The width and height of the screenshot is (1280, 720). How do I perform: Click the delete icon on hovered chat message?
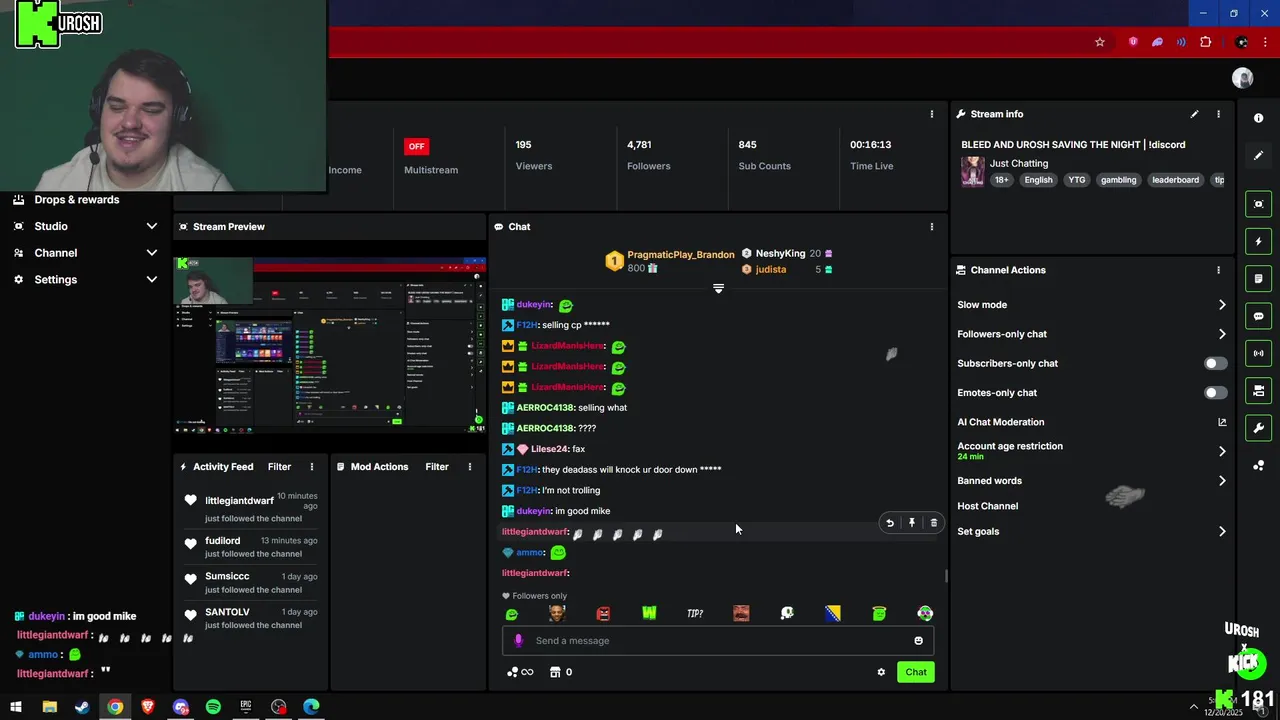(934, 522)
